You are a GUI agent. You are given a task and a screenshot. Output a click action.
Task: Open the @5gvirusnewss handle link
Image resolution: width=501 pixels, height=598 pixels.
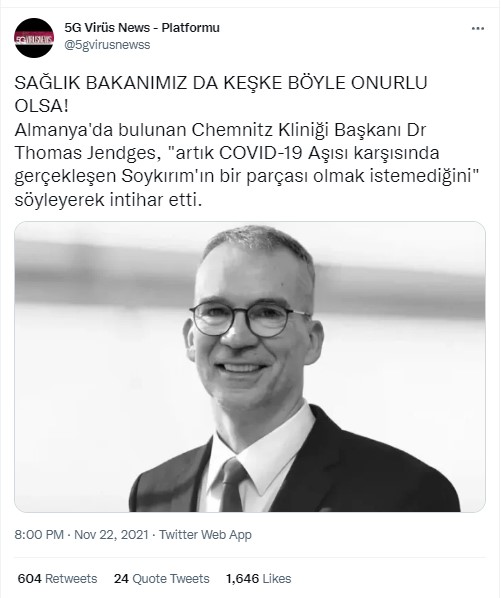pyautogui.click(x=107, y=45)
